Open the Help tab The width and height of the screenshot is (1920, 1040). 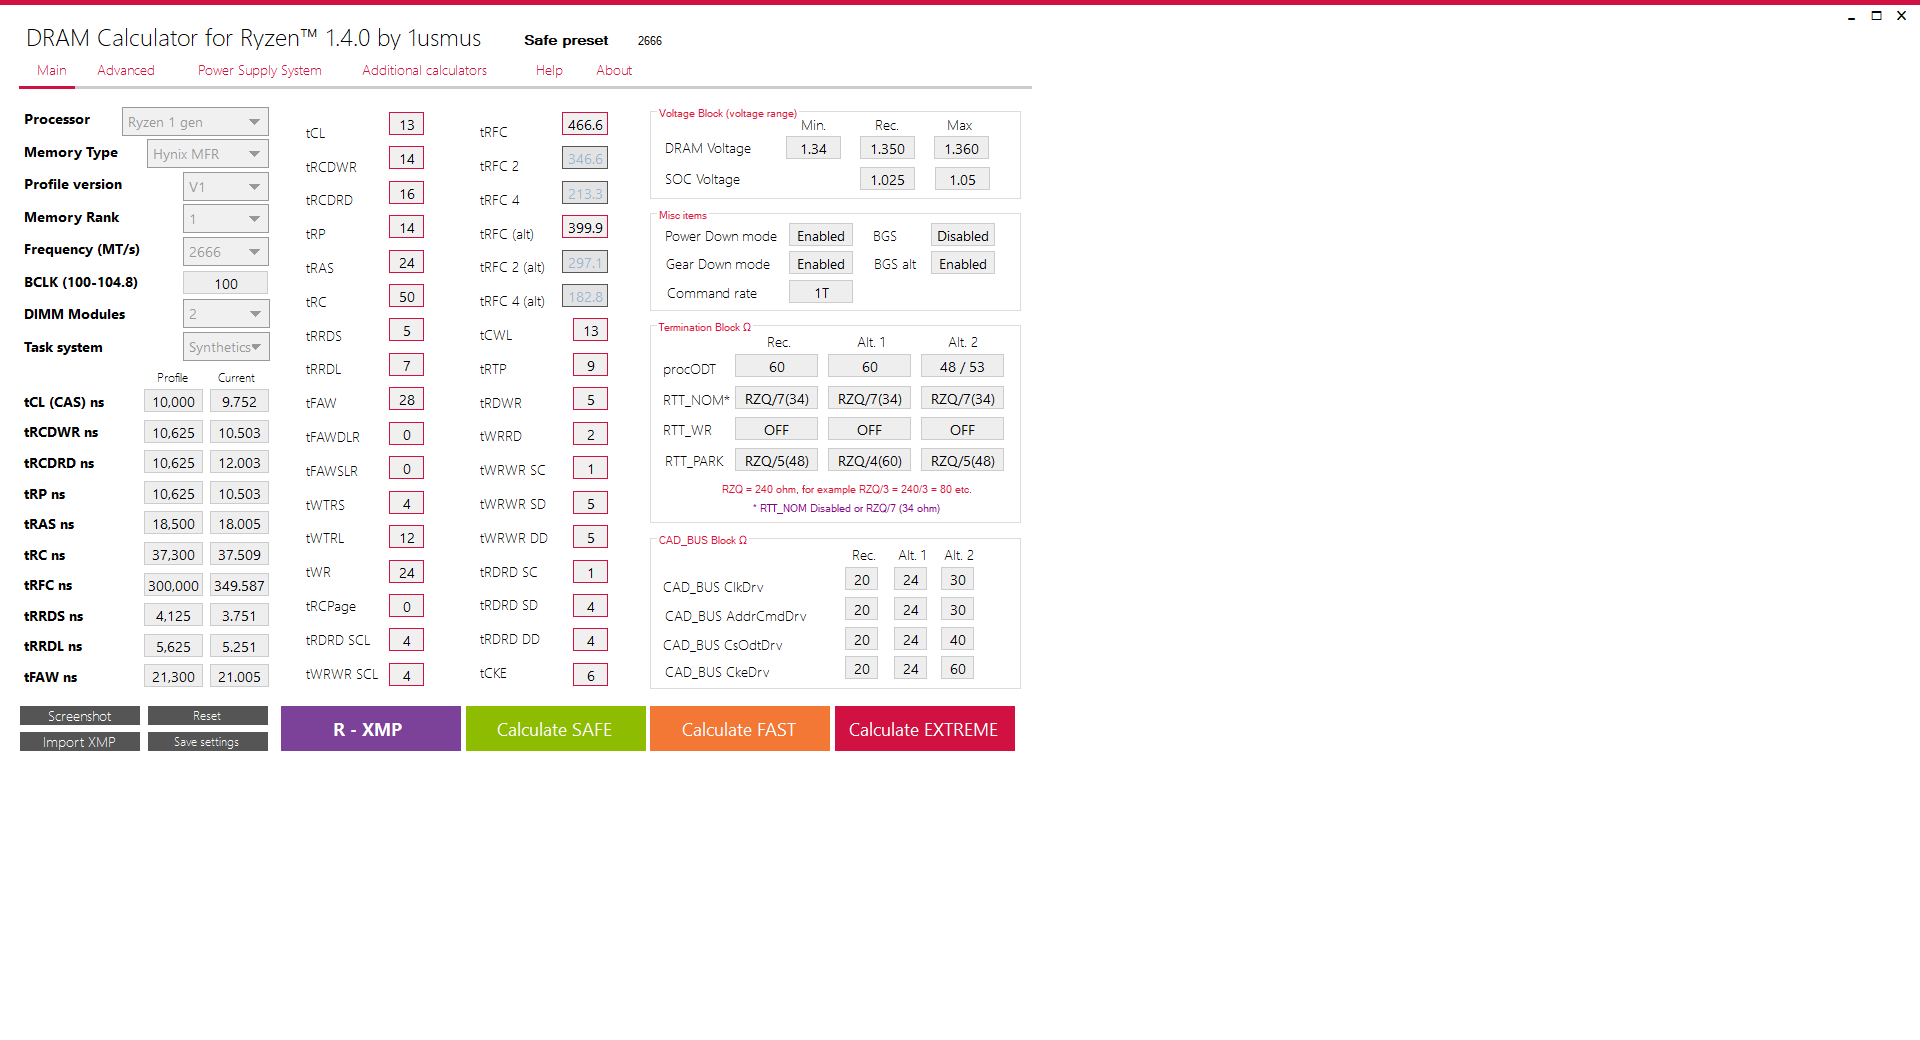tap(549, 70)
